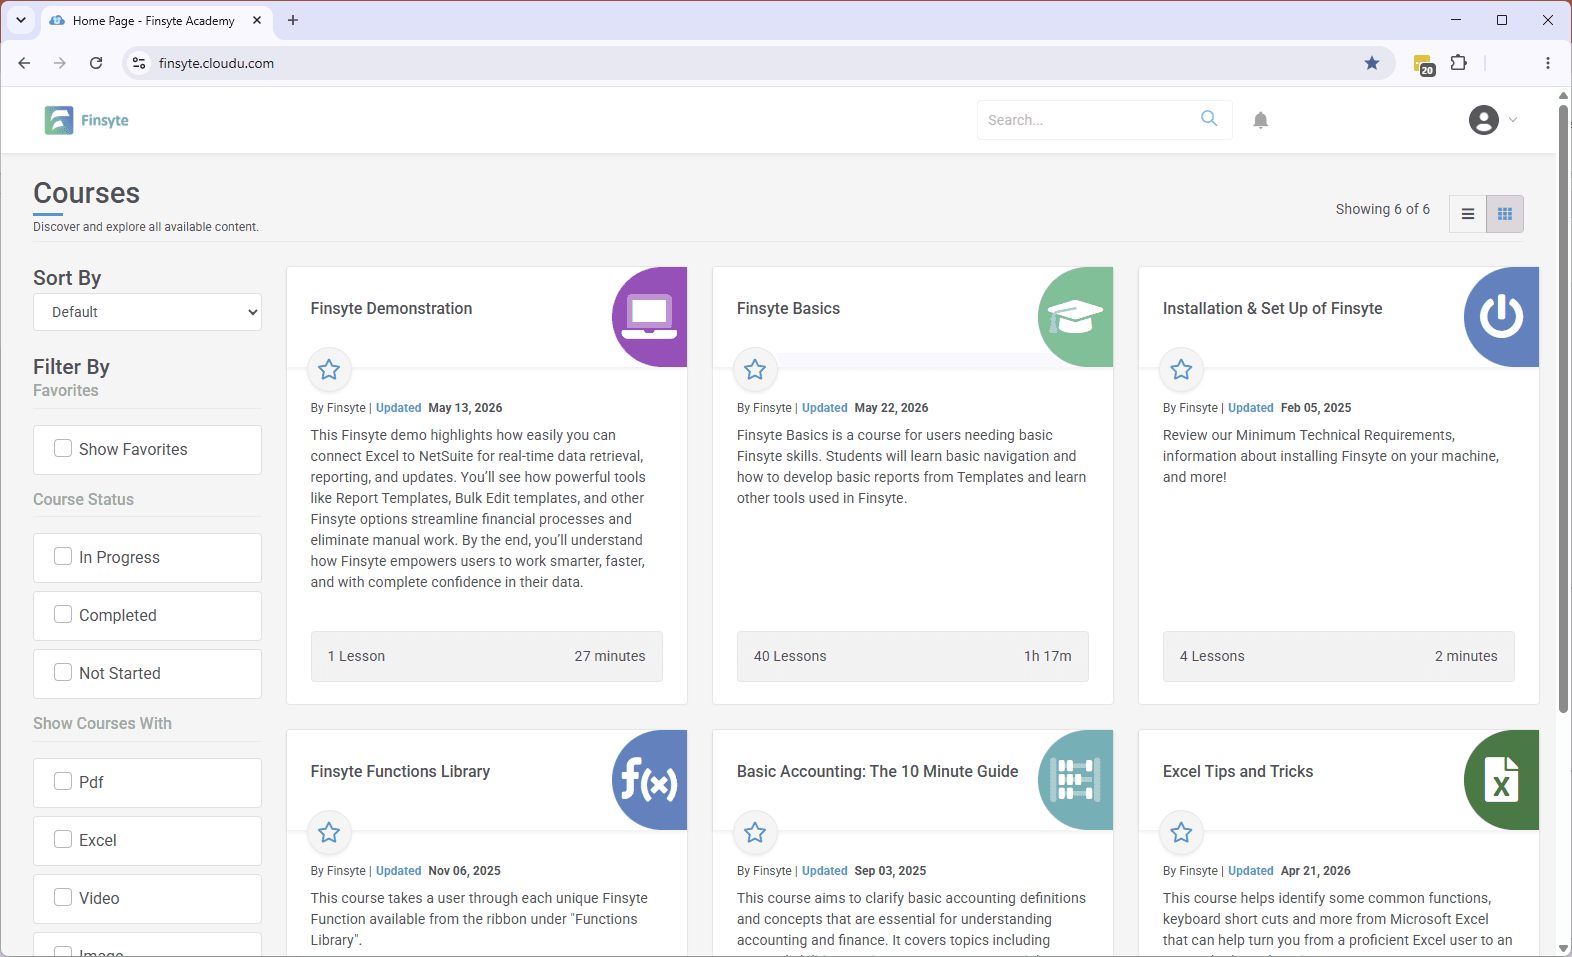This screenshot has width=1572, height=957.
Task: Star the Installation & Set Up course
Action: point(1181,370)
